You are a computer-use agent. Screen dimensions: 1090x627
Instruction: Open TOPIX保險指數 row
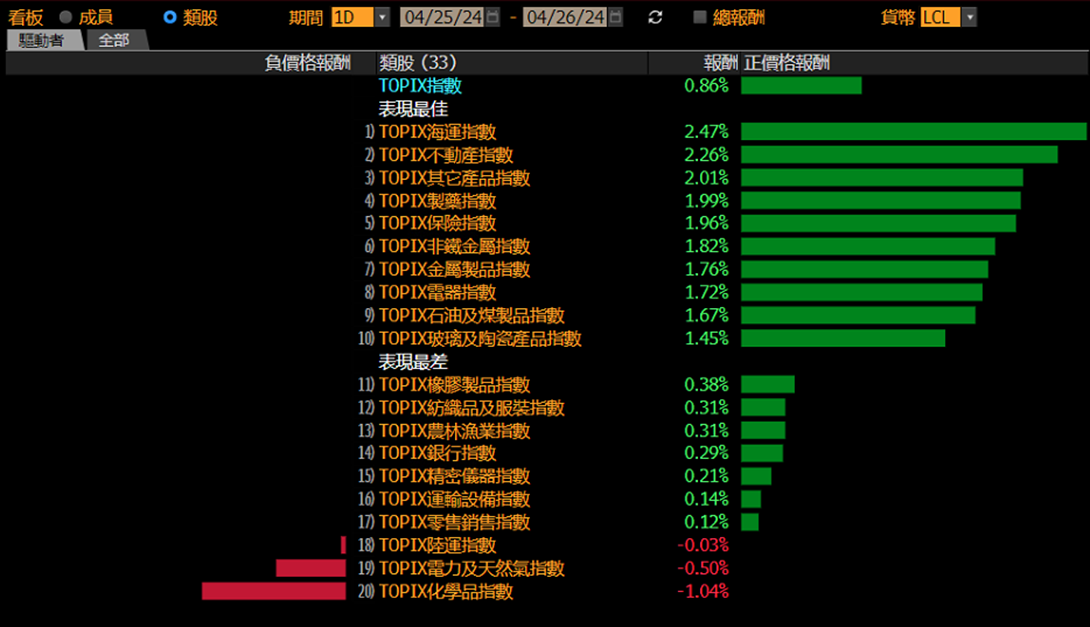click(437, 223)
